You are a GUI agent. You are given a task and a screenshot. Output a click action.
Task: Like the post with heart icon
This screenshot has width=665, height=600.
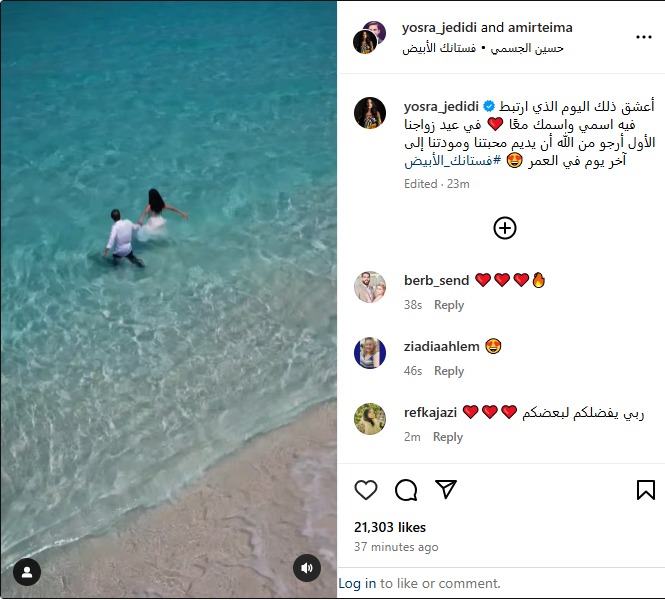[366, 490]
